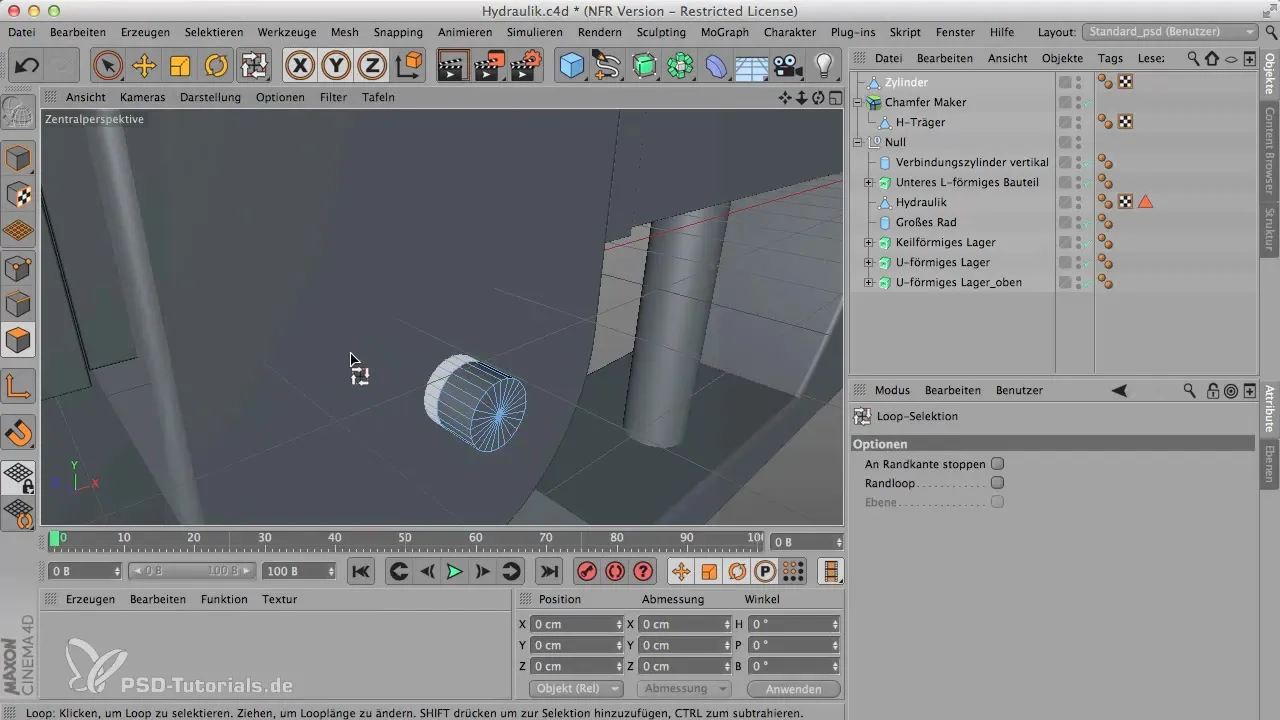Switch the coordinate system icon

[408, 67]
